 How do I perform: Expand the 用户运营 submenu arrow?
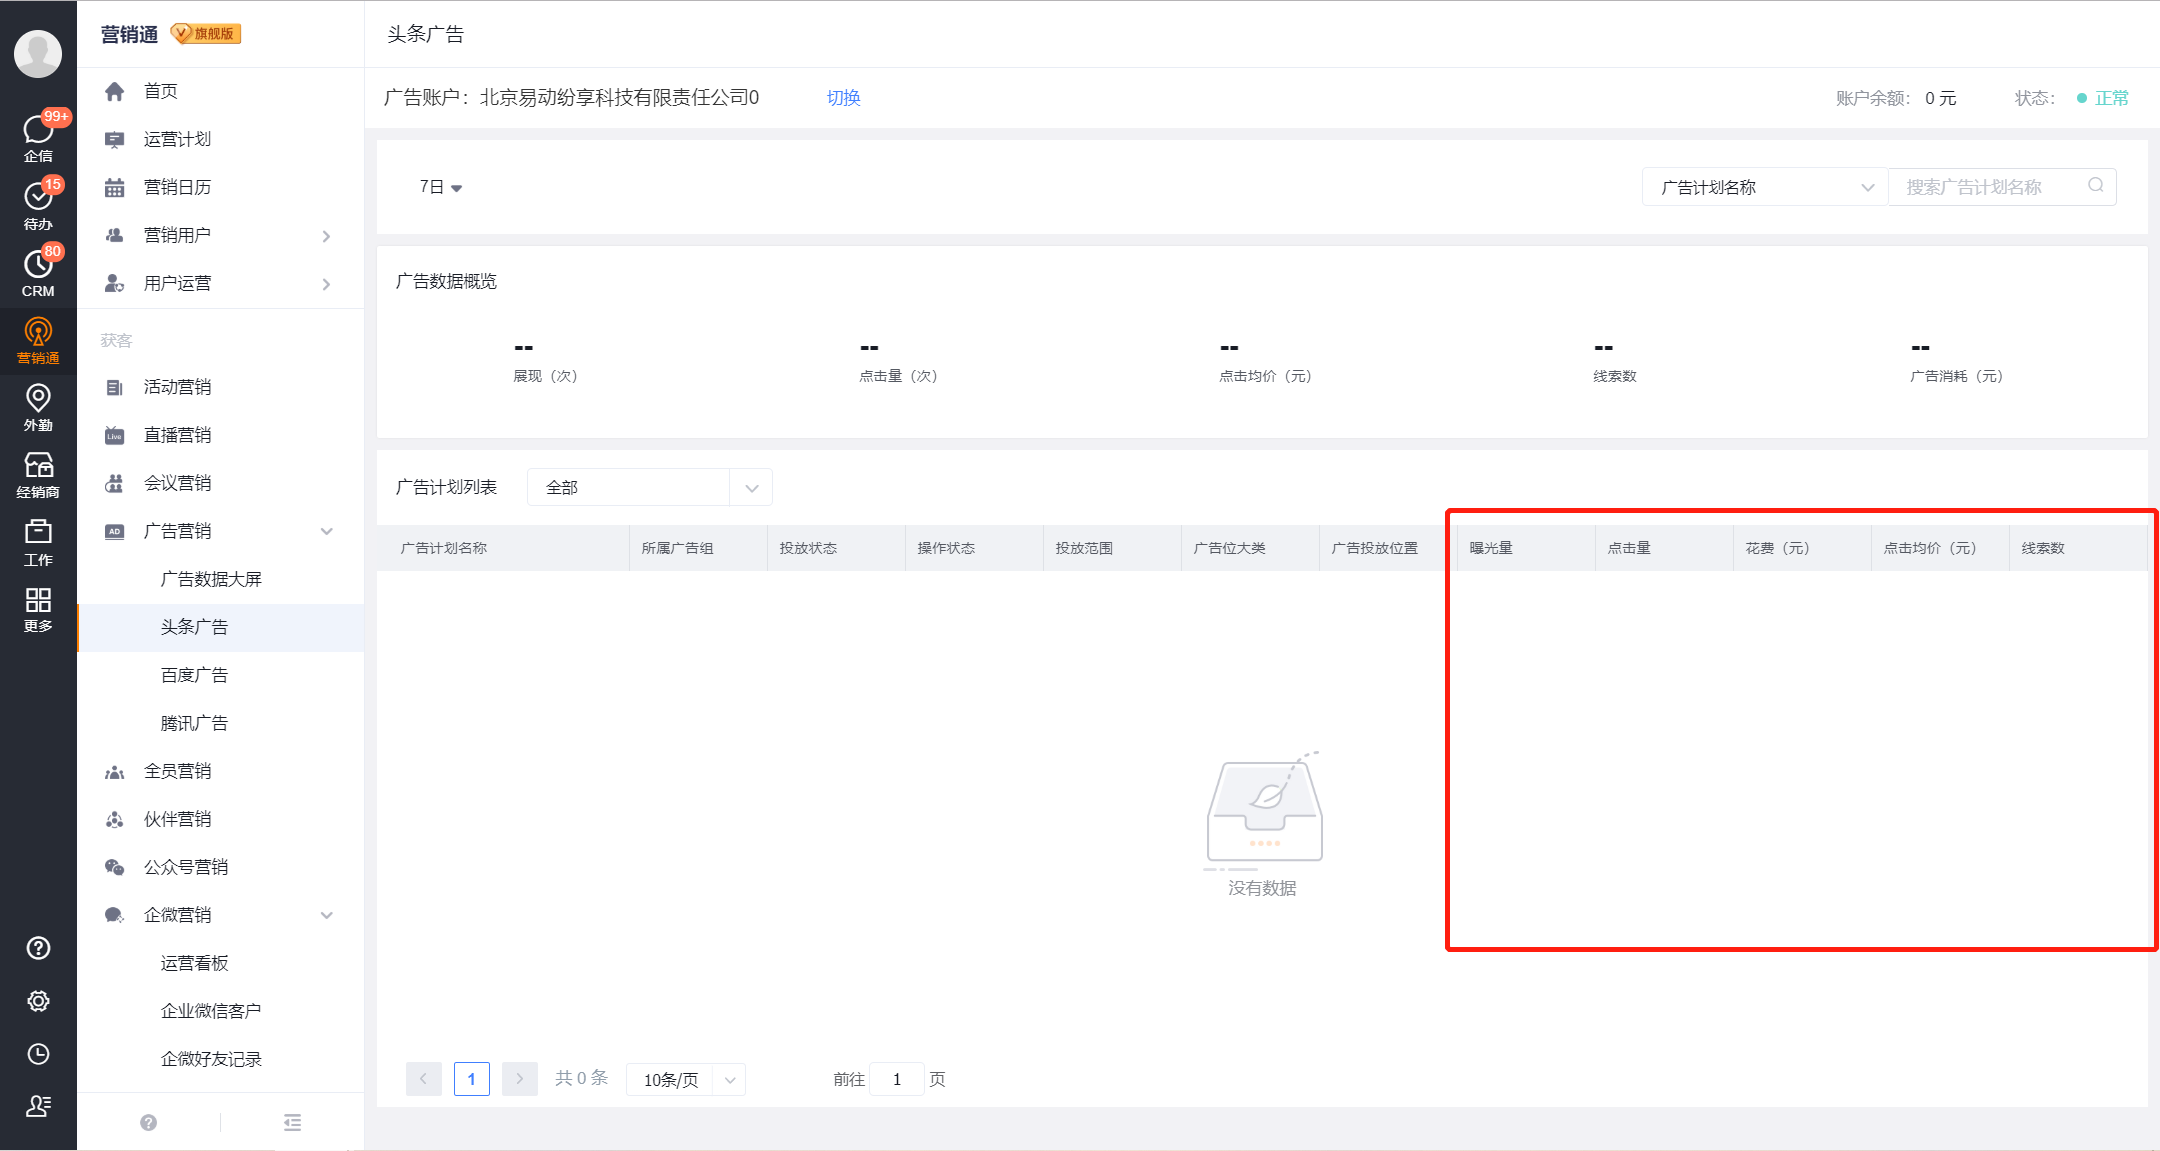coord(326,284)
